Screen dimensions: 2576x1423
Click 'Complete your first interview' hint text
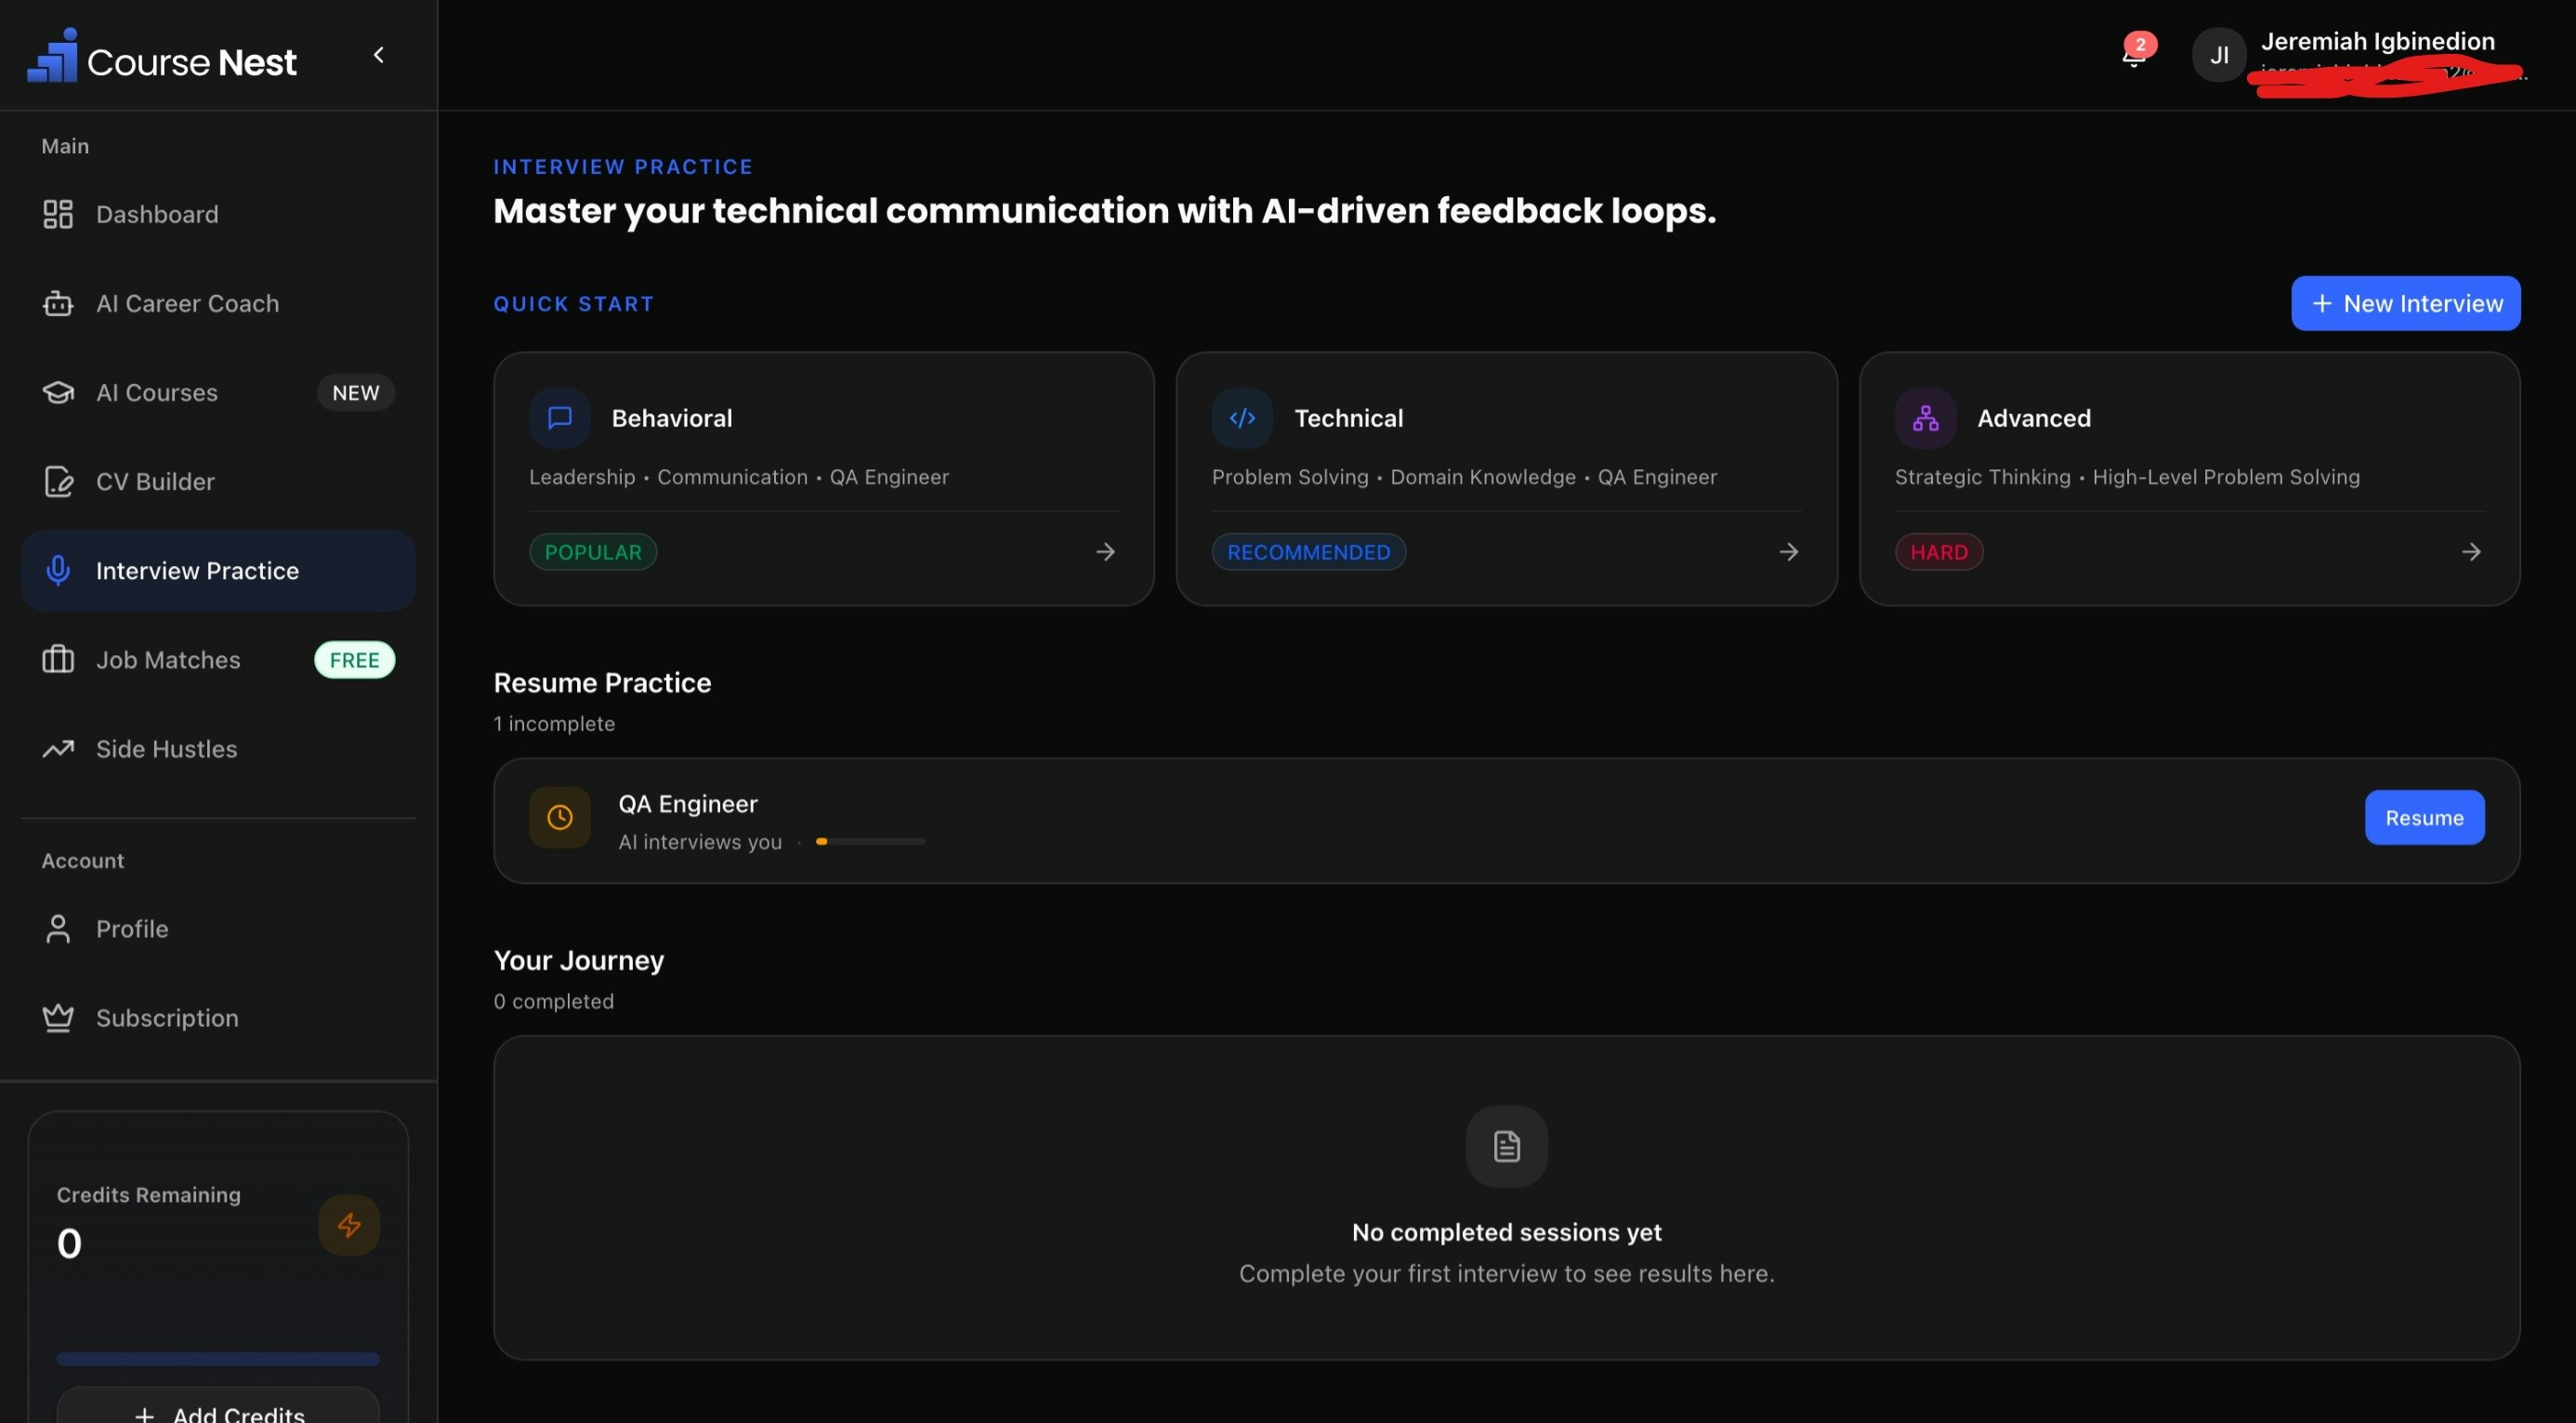pyautogui.click(x=1507, y=1273)
